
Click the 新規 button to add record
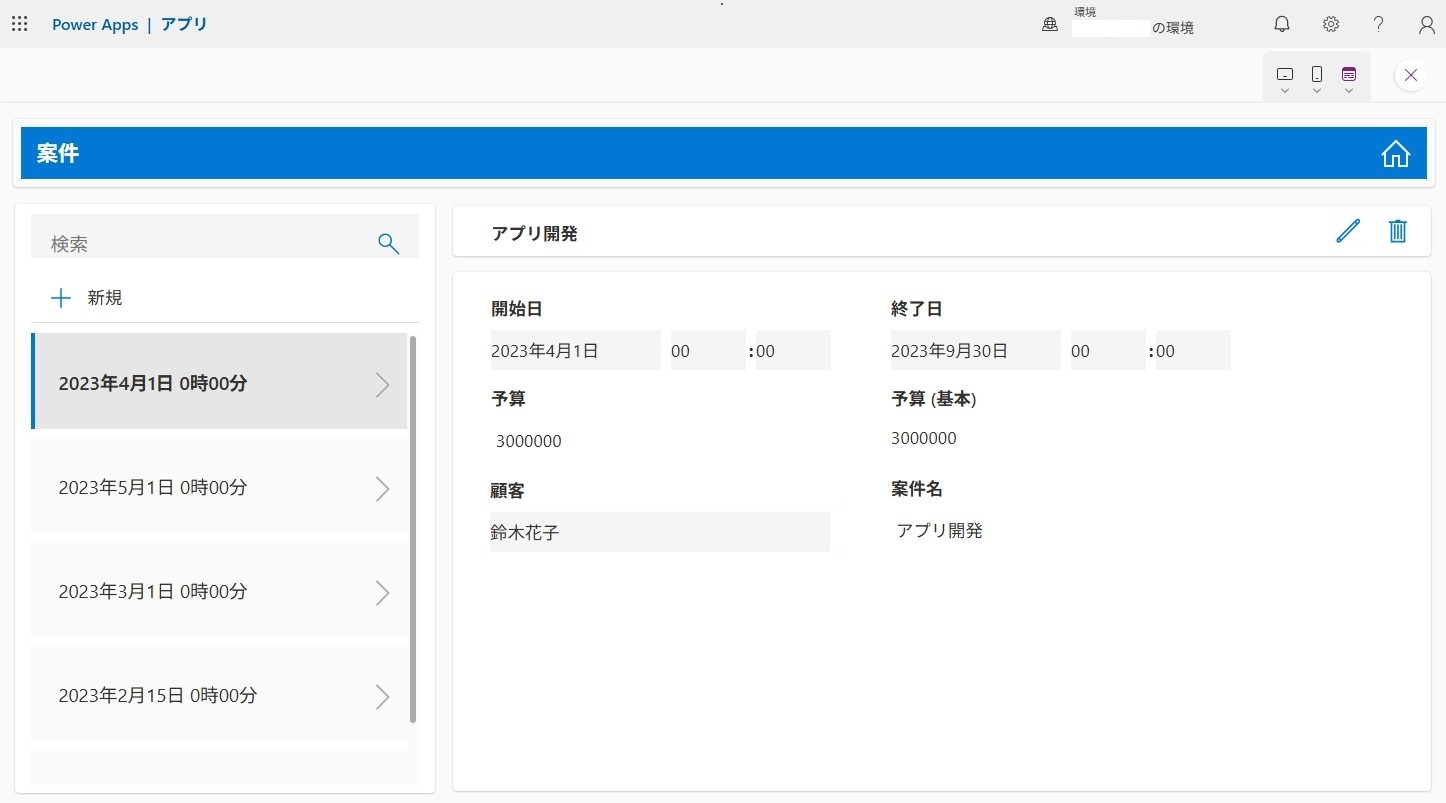(x=87, y=298)
